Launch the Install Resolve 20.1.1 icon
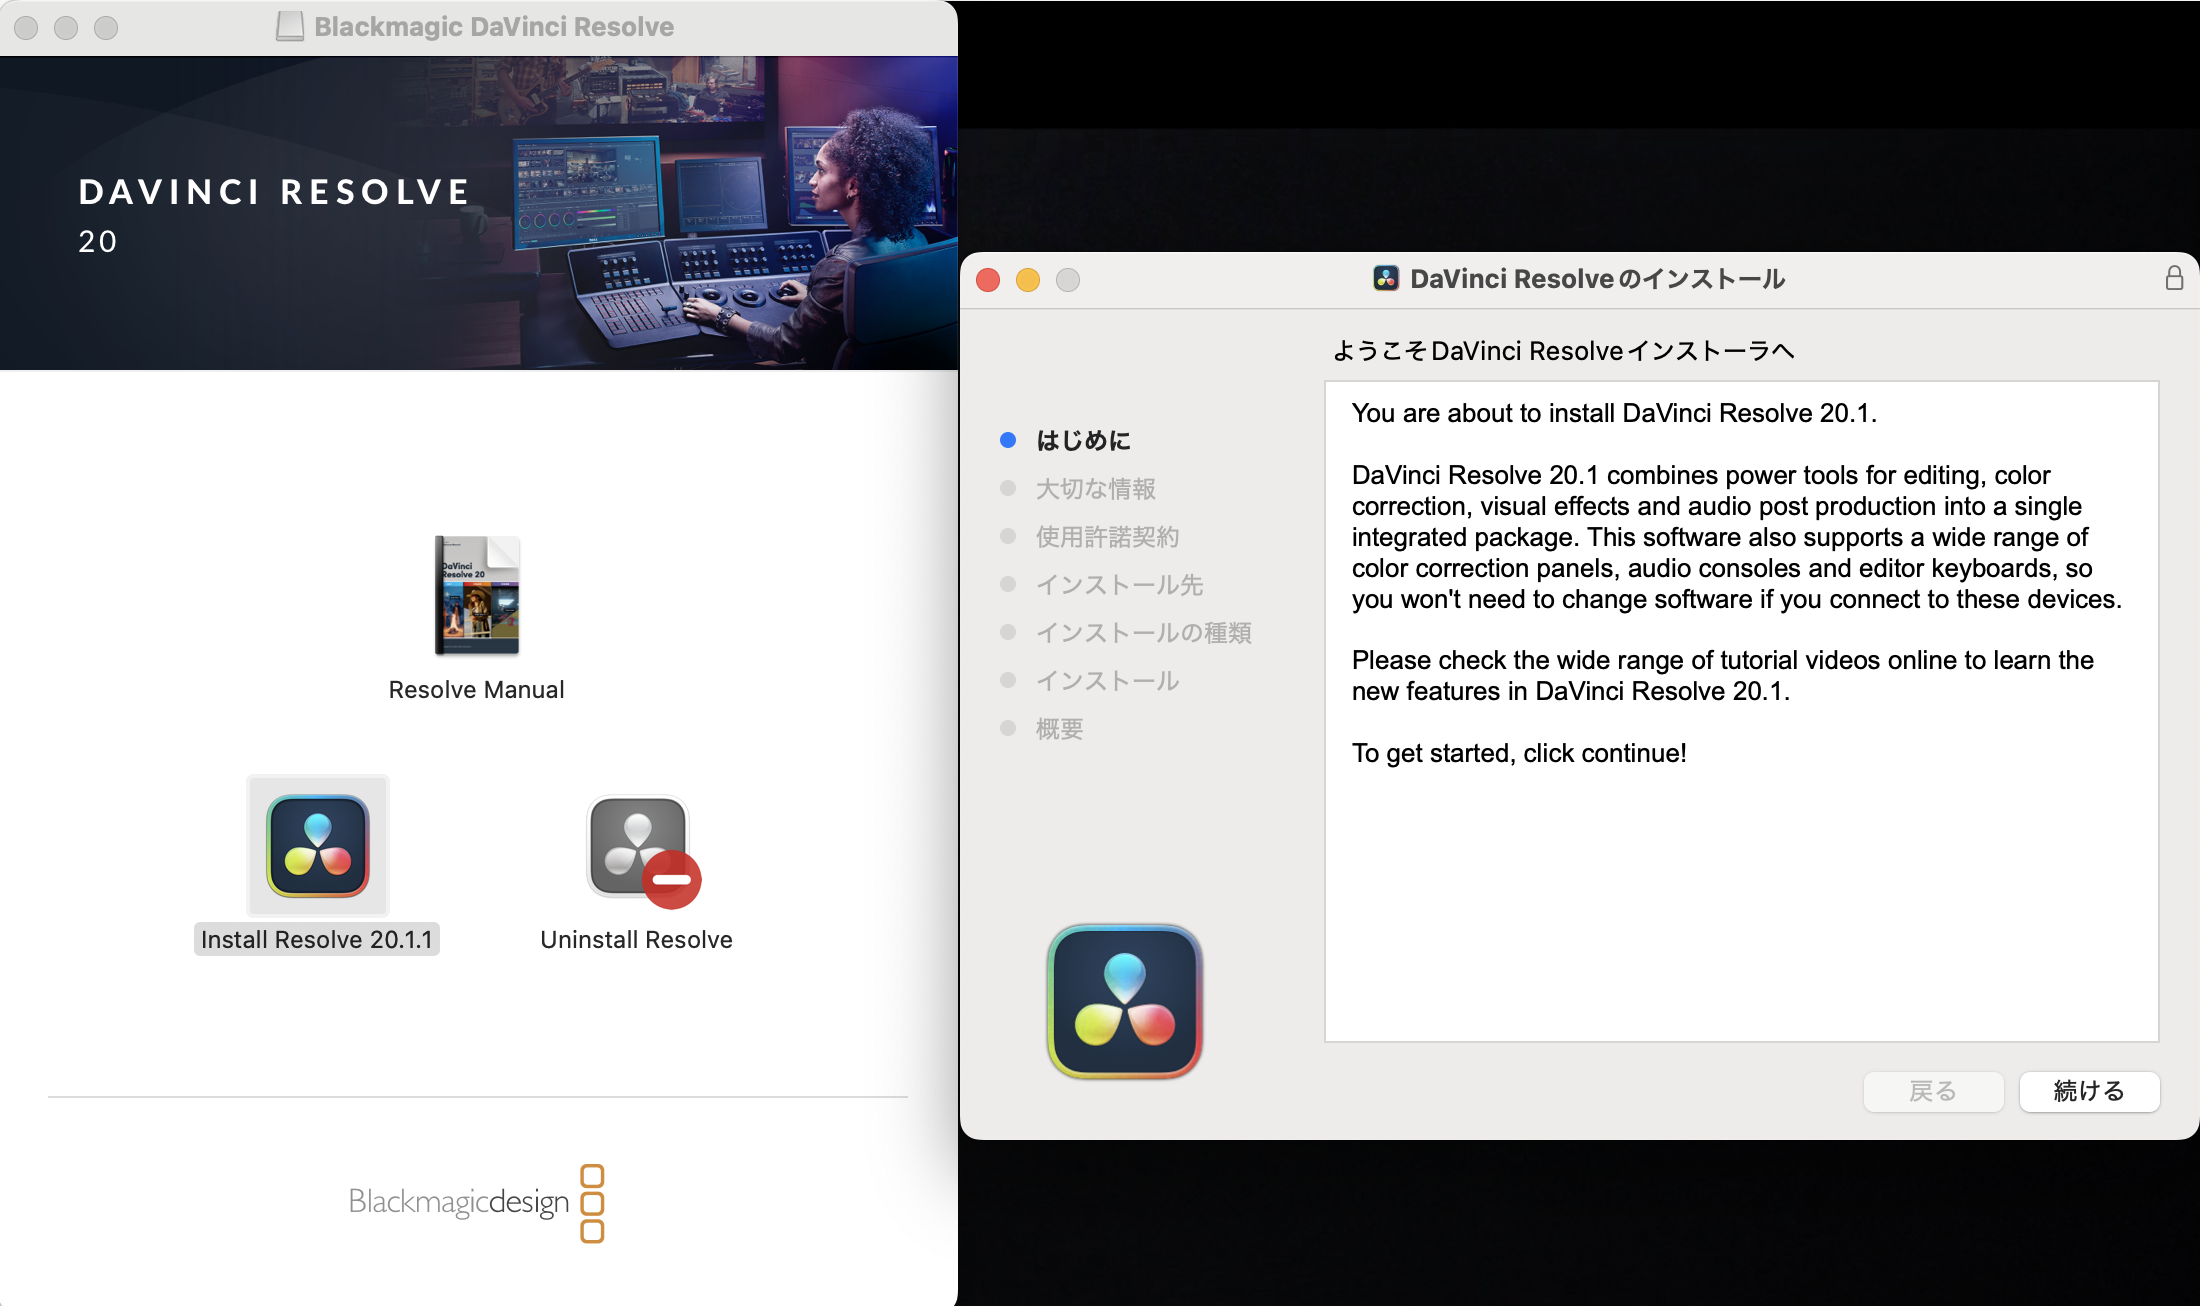 pyautogui.click(x=318, y=846)
